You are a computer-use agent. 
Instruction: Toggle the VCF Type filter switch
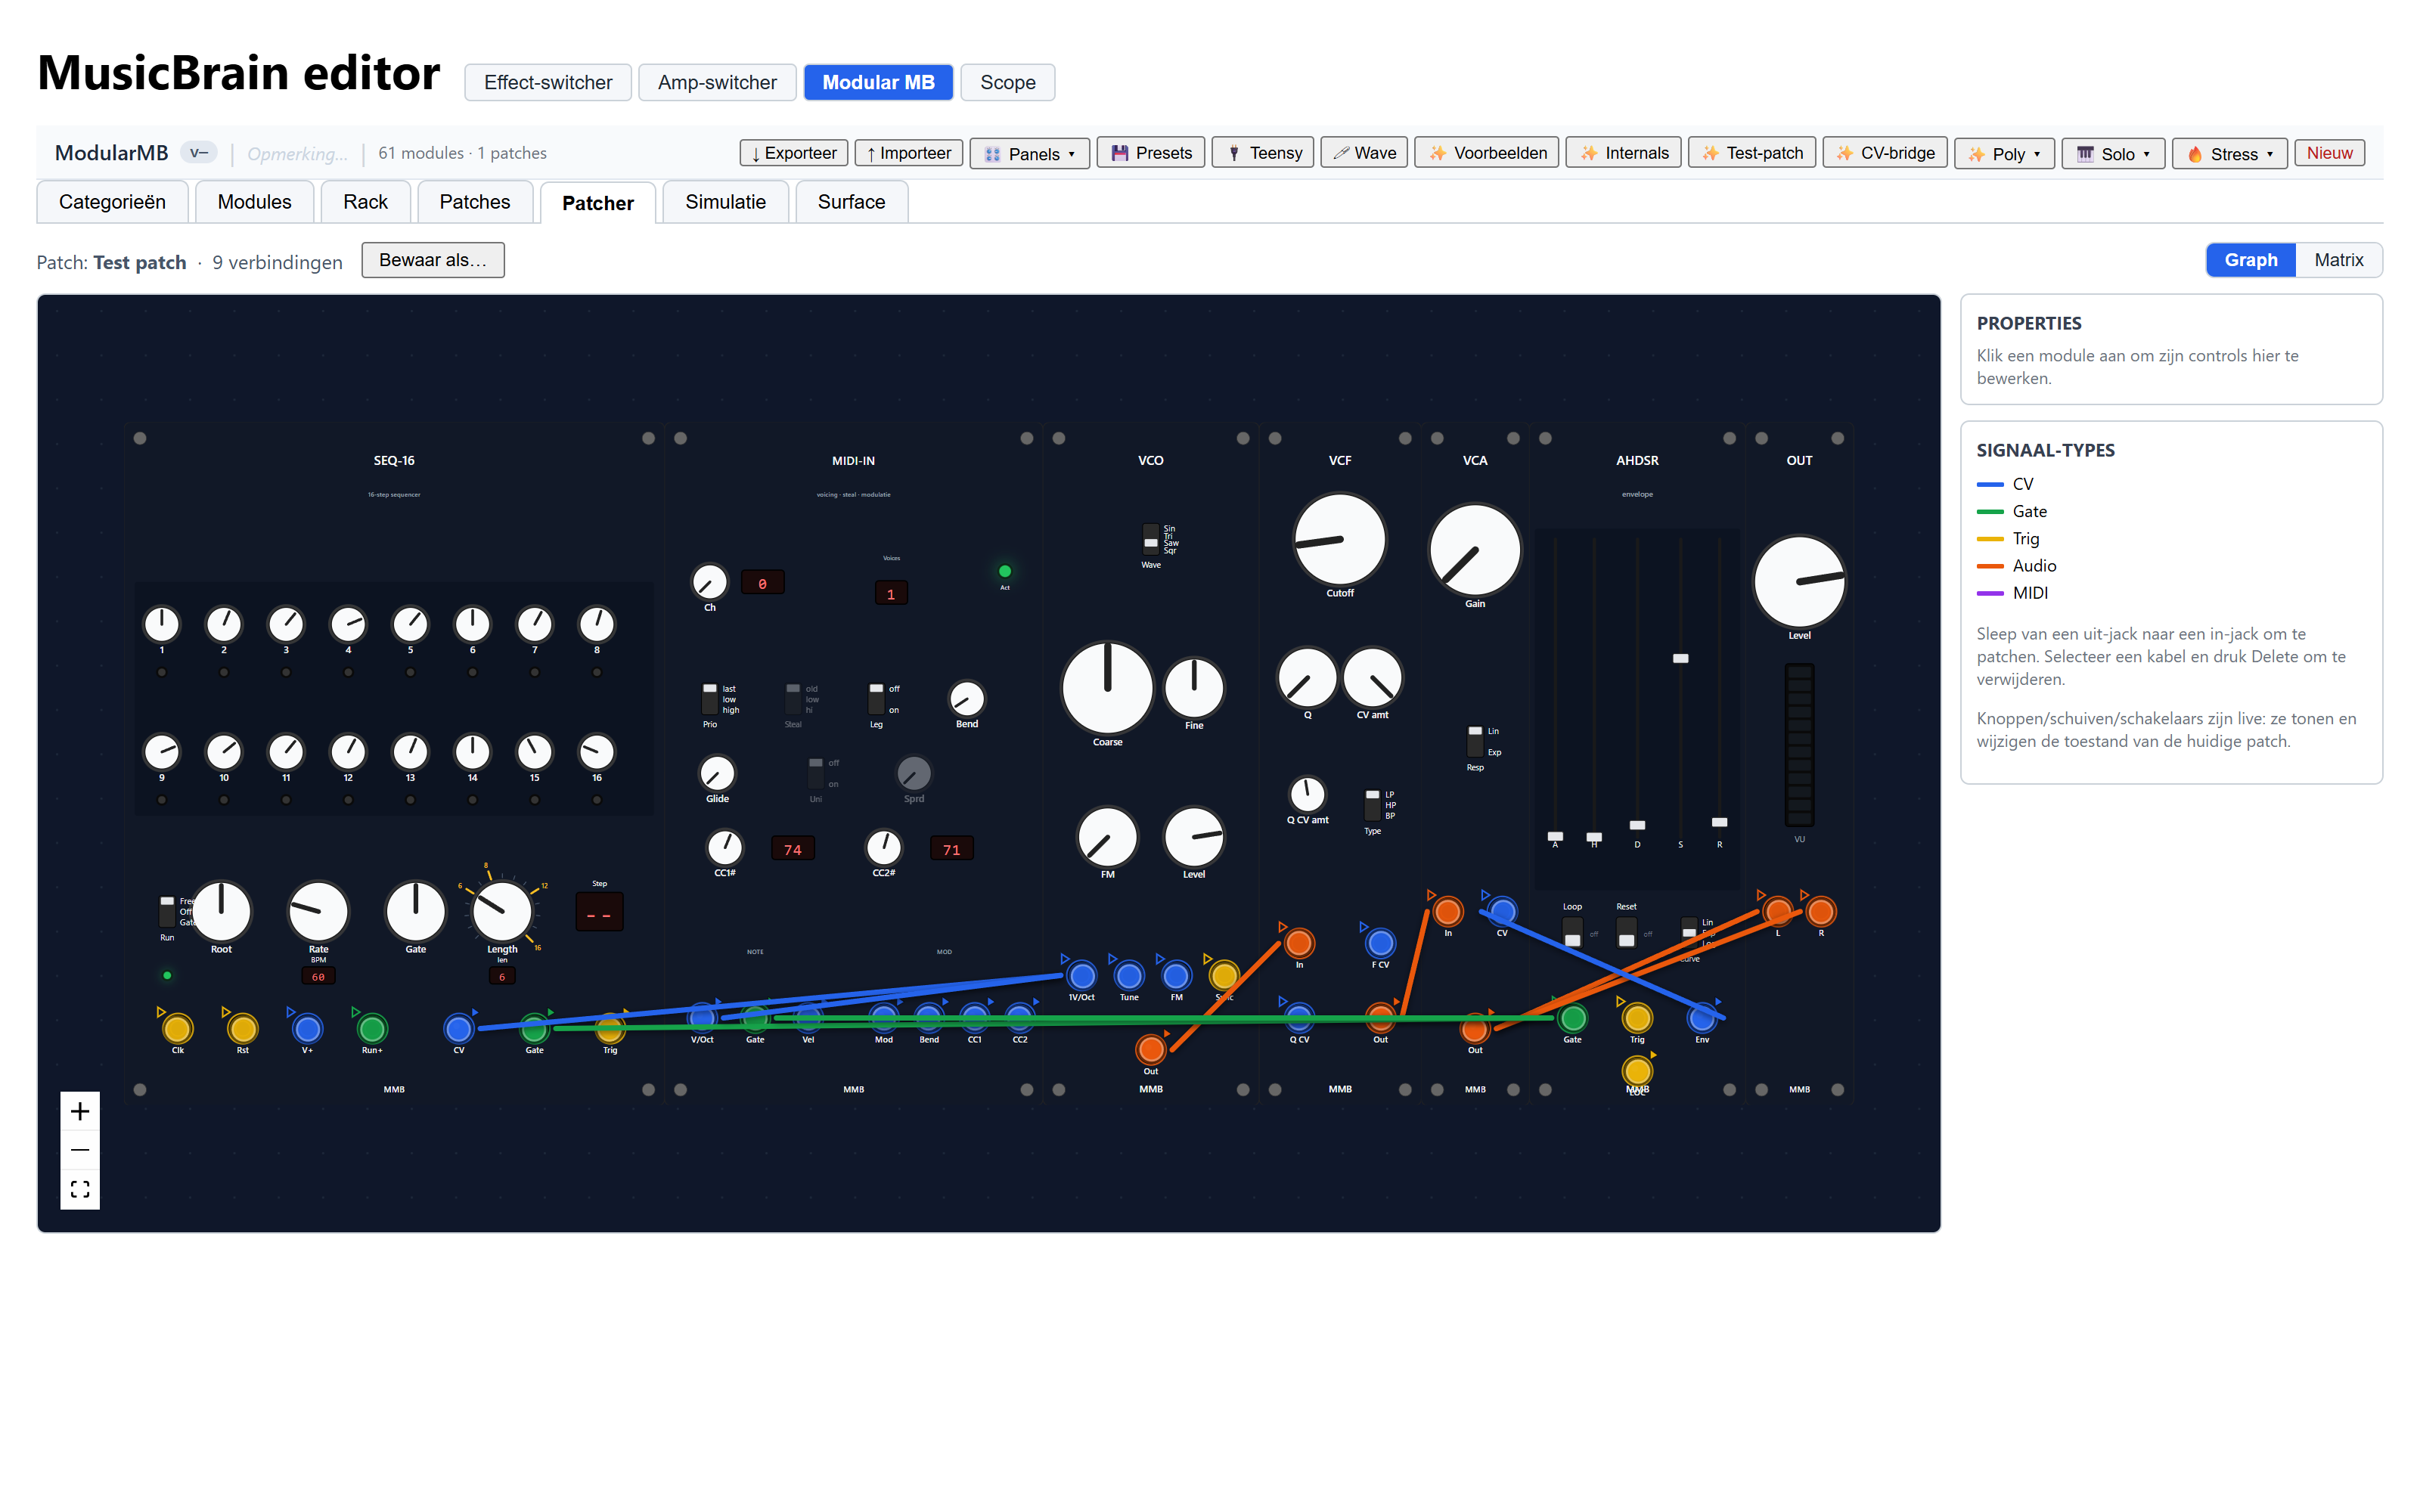pos(1373,805)
